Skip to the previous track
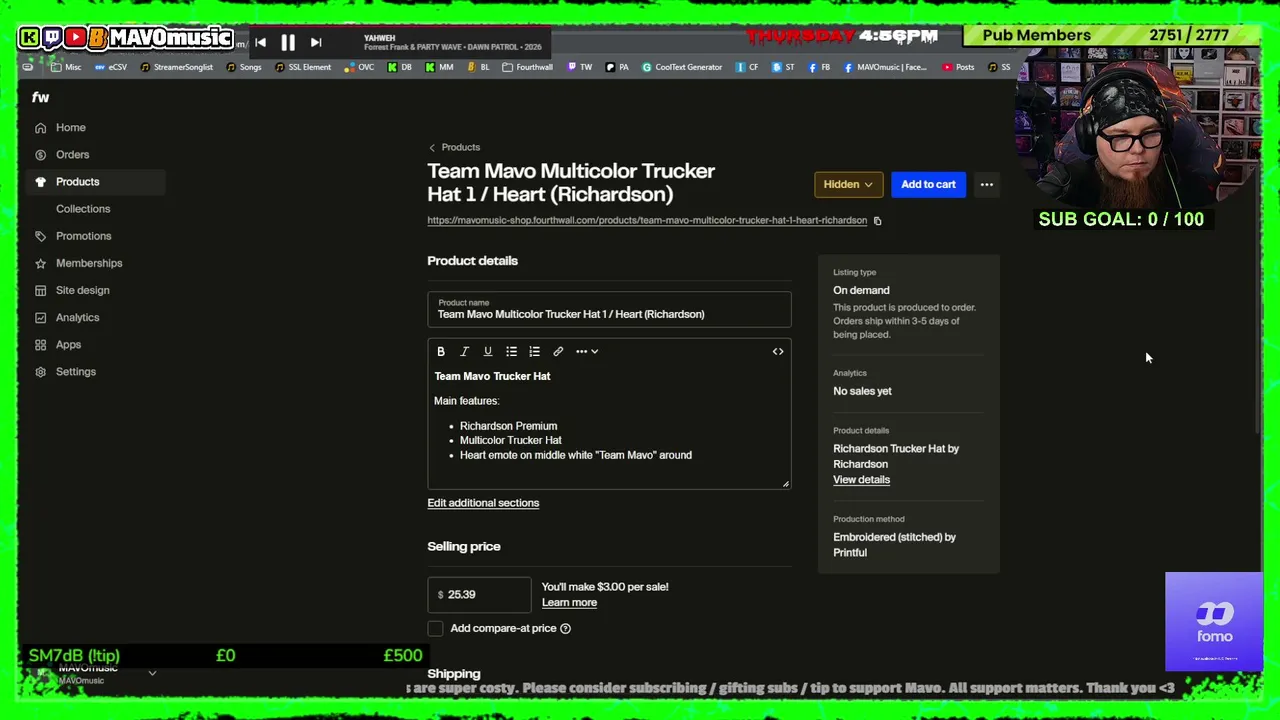The width and height of the screenshot is (1280, 720). pos(260,42)
